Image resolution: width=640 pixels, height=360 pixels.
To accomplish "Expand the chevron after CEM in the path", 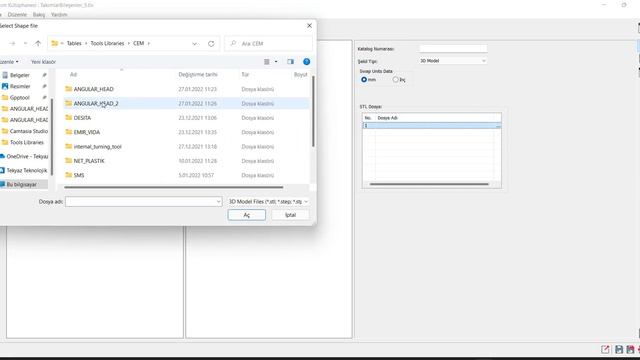I will tap(149, 43).
